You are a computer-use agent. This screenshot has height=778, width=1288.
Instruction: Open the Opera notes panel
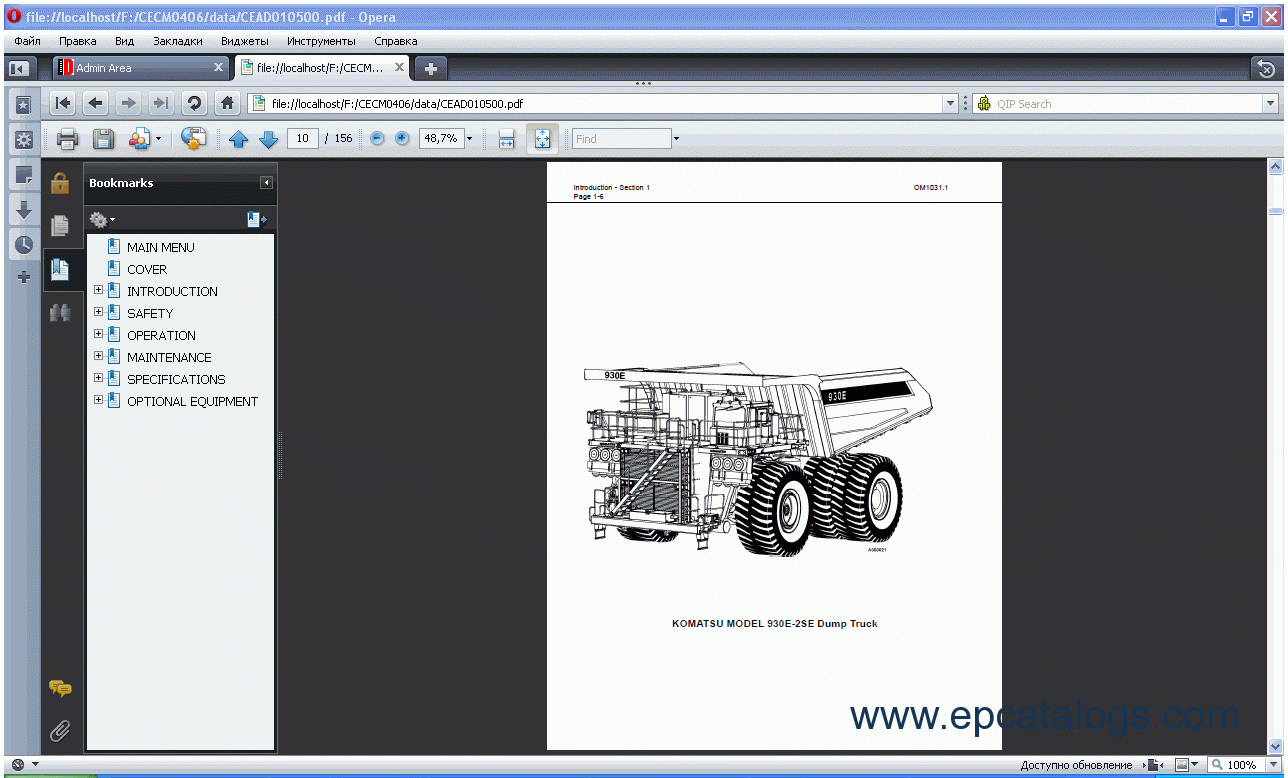(x=24, y=175)
